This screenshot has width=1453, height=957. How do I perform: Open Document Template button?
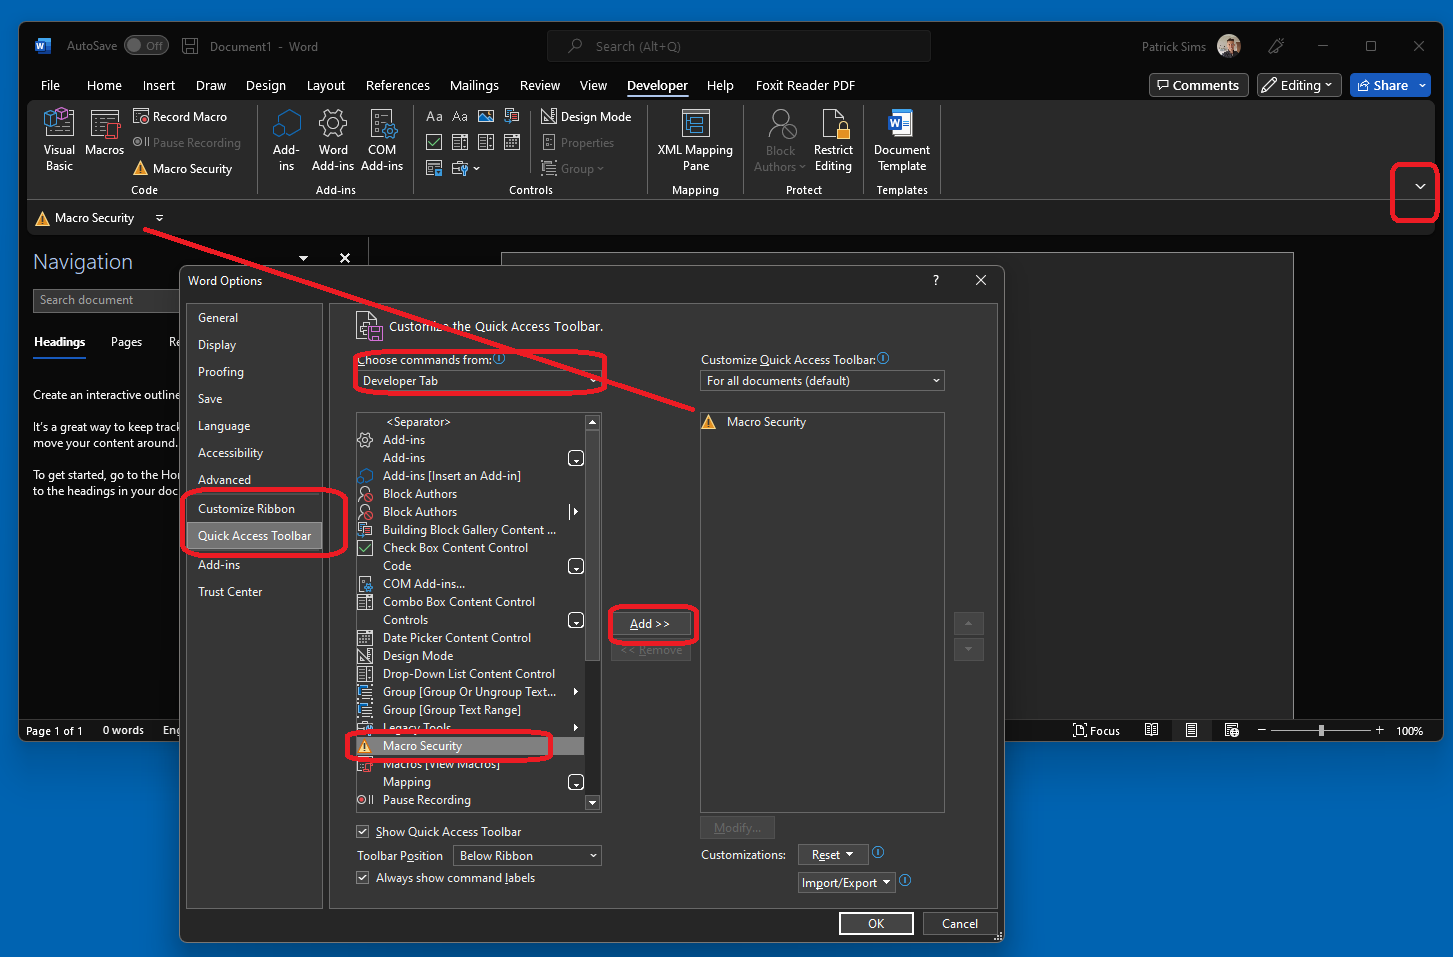pos(902,140)
